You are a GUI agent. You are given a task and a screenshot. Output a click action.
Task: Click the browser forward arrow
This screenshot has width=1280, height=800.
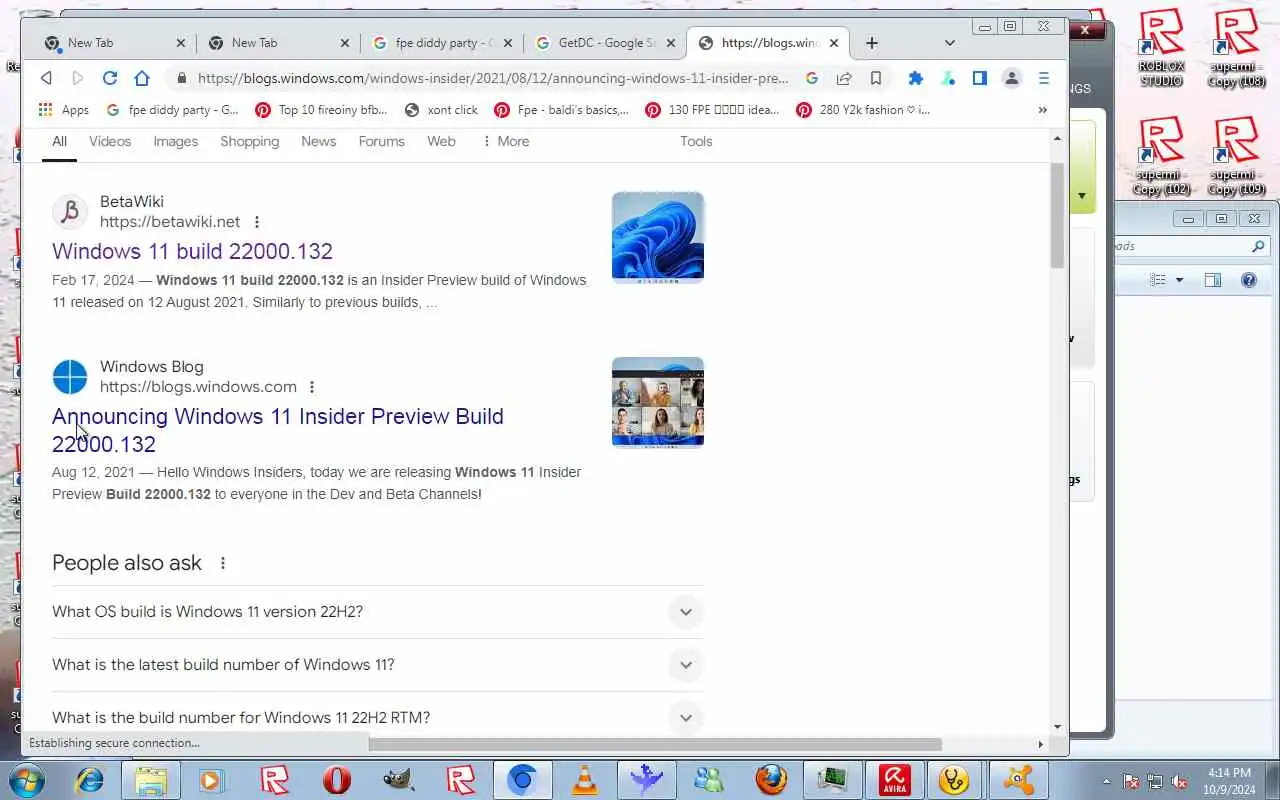(x=78, y=78)
